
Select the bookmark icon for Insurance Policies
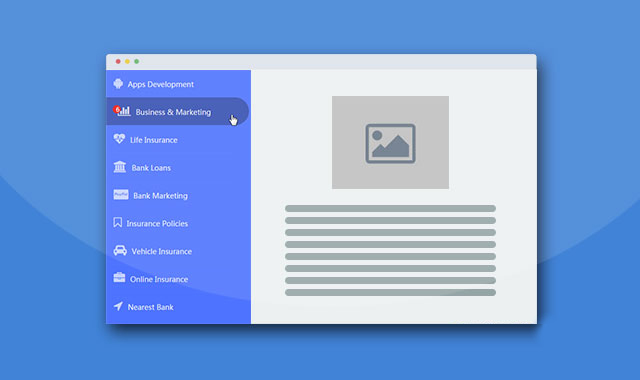(x=118, y=222)
